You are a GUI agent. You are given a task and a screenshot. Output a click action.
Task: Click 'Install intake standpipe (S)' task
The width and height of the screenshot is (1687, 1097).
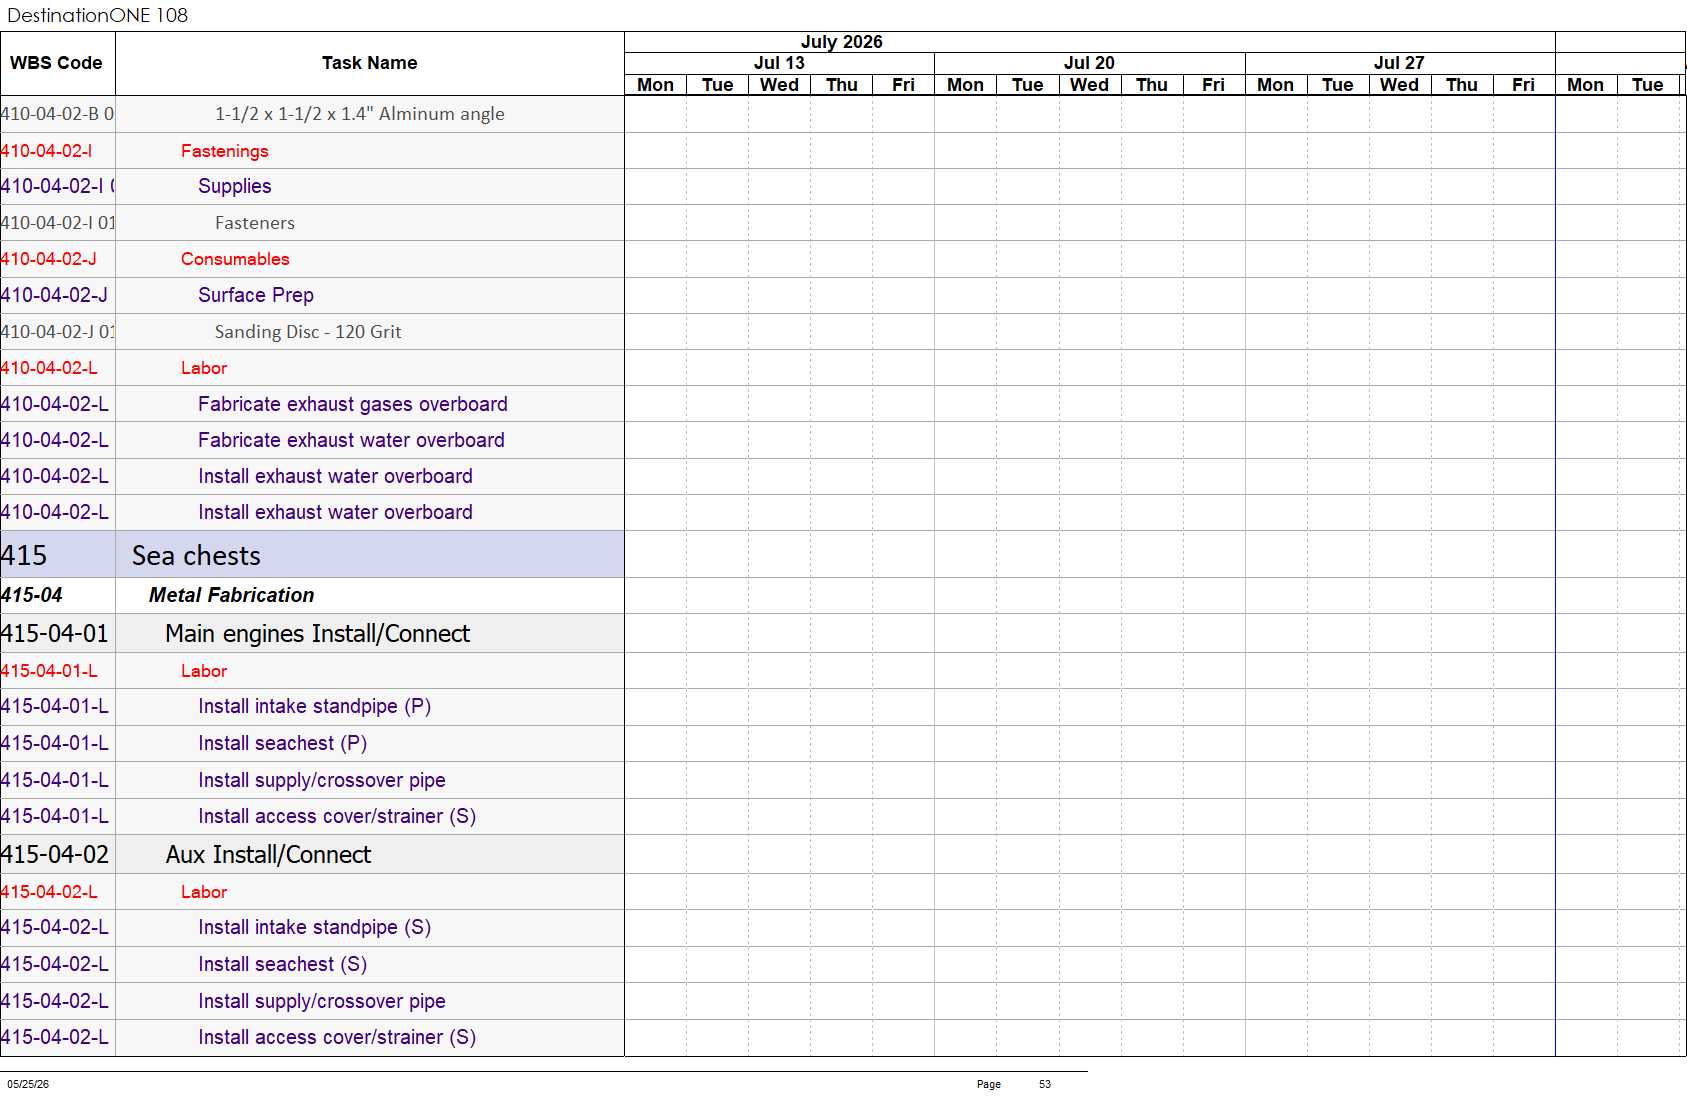[314, 927]
